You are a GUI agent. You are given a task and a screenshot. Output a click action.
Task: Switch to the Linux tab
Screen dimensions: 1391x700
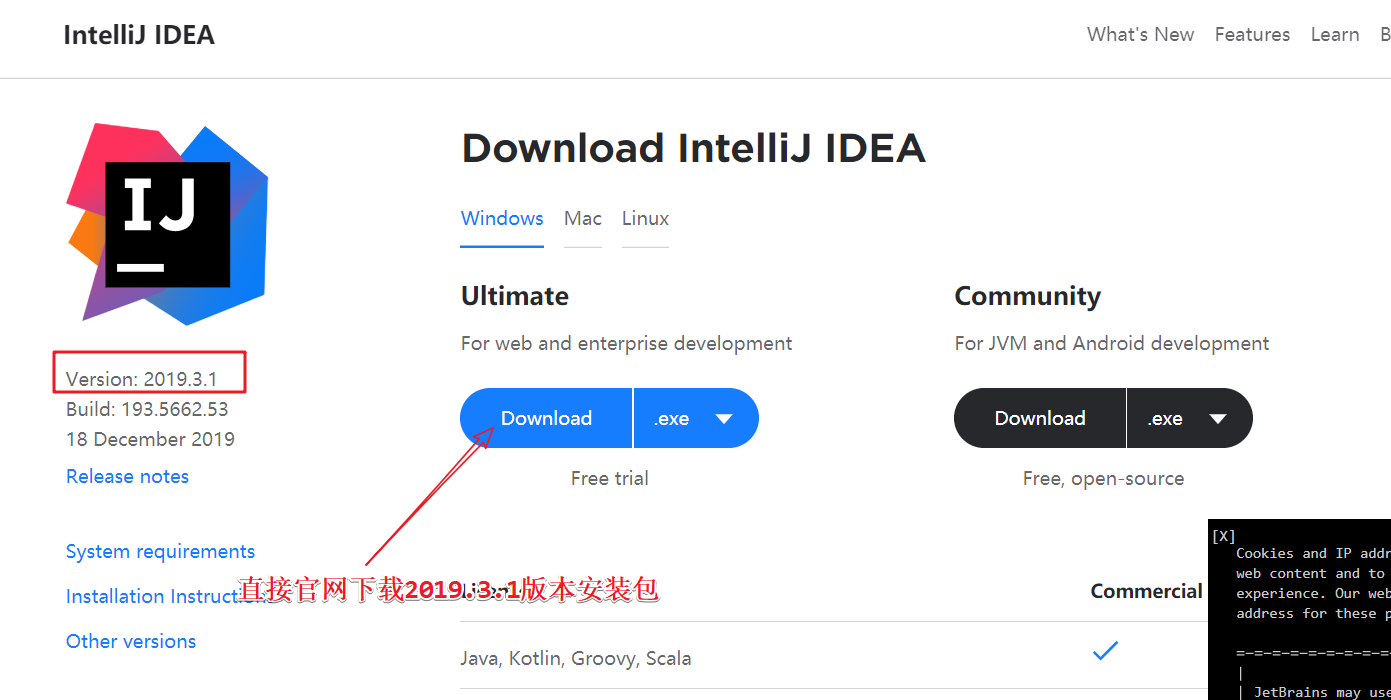point(645,219)
